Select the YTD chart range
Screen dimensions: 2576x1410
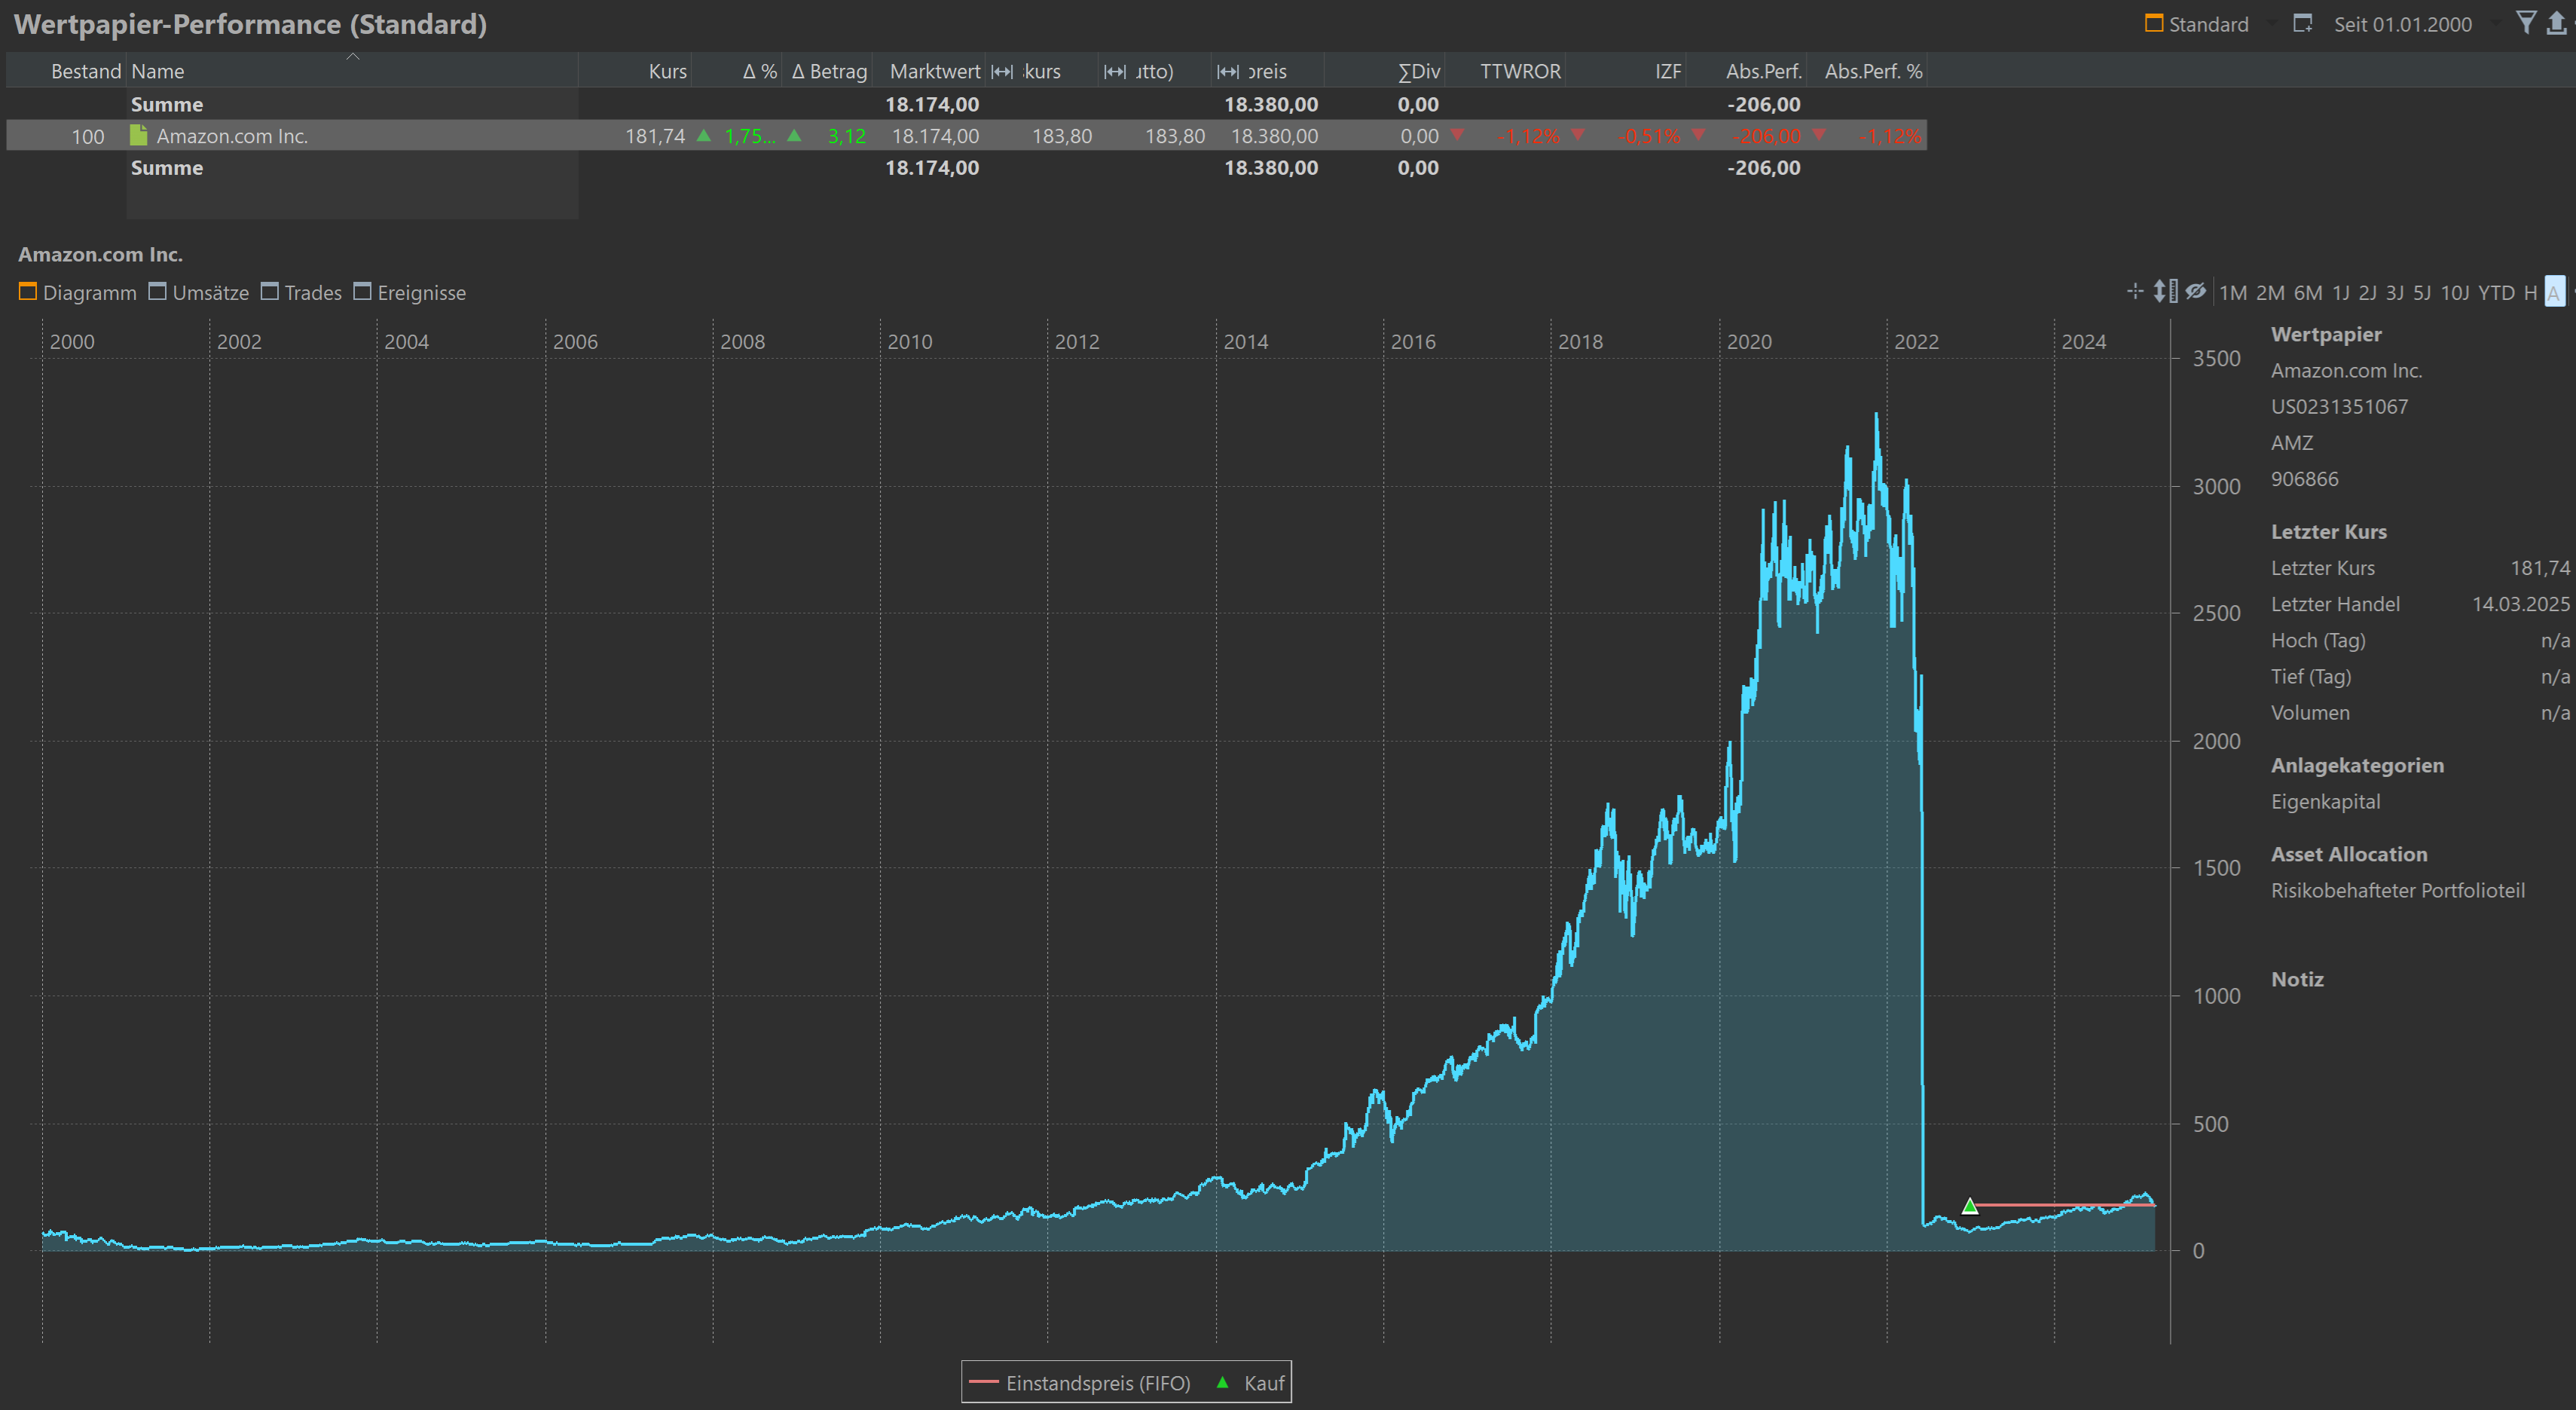click(2495, 292)
